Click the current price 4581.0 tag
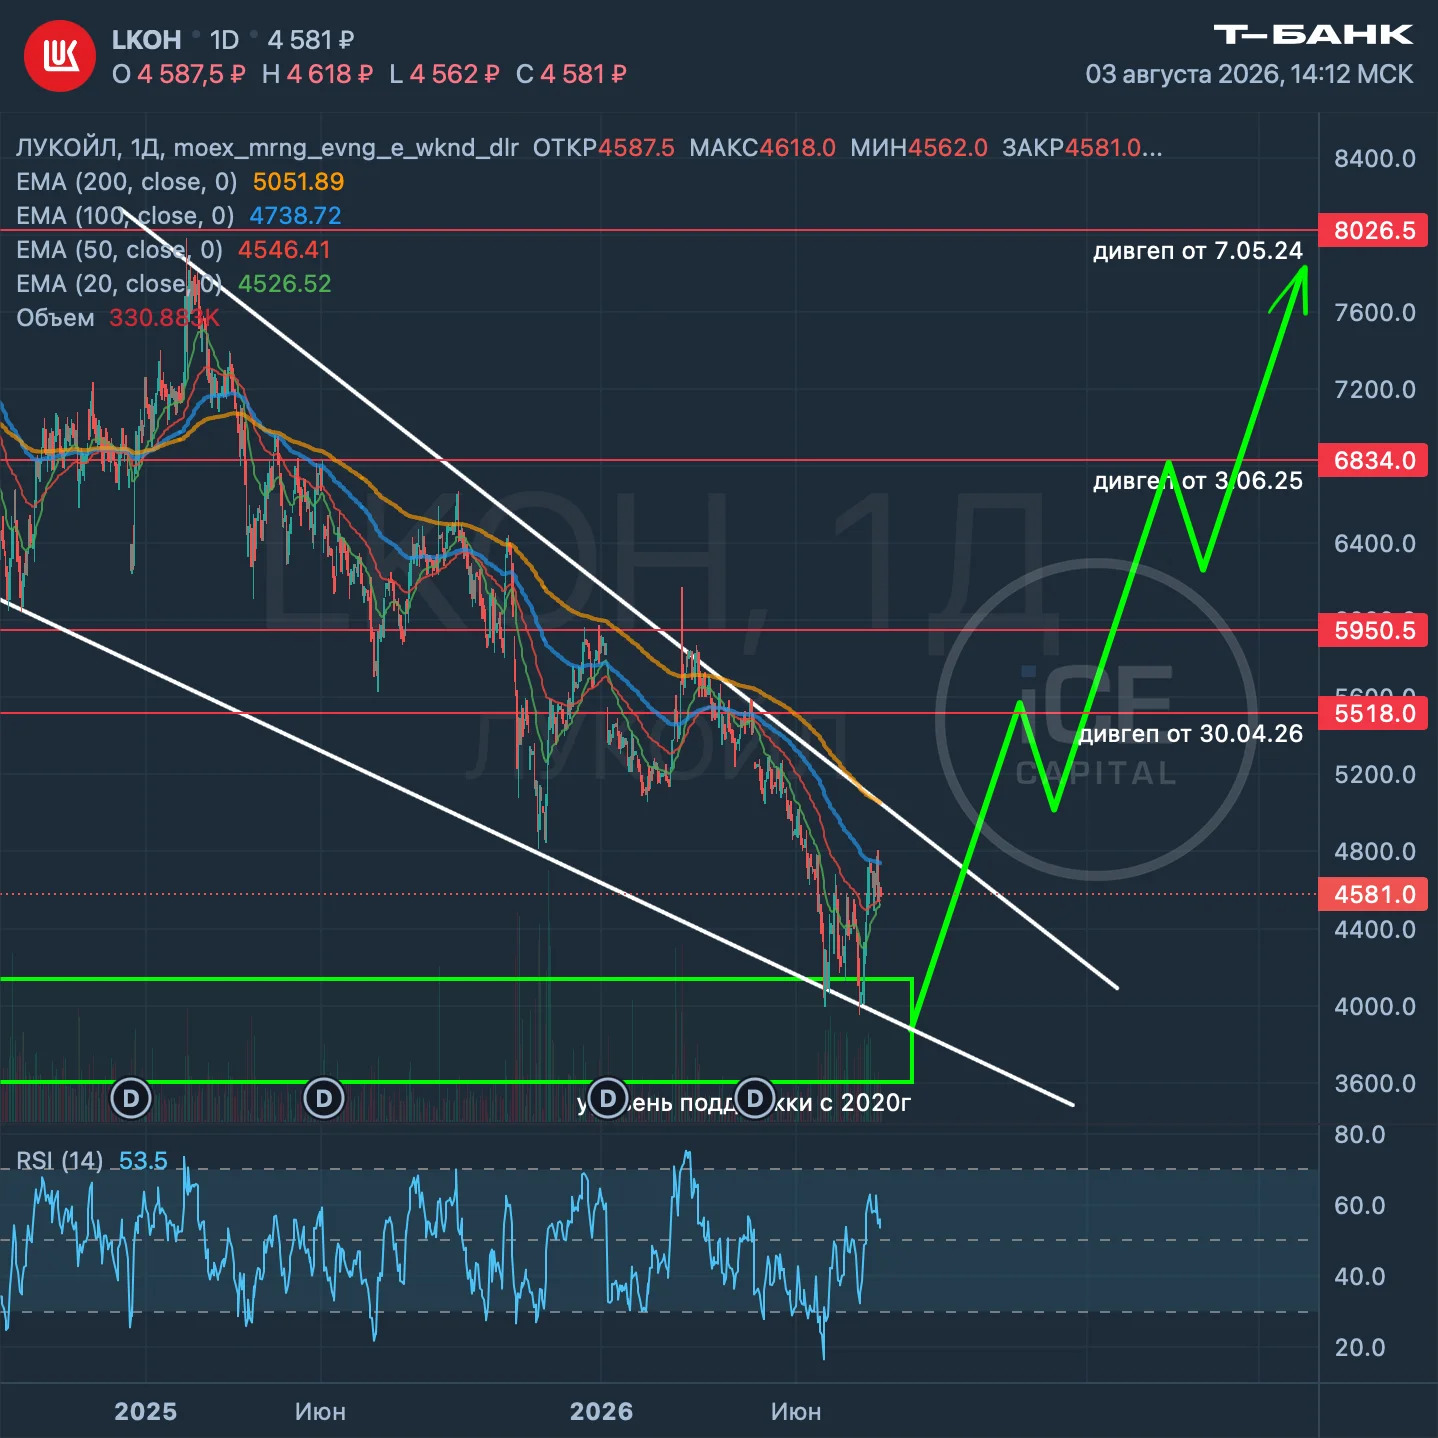This screenshot has height=1438, width=1438. (x=1374, y=894)
